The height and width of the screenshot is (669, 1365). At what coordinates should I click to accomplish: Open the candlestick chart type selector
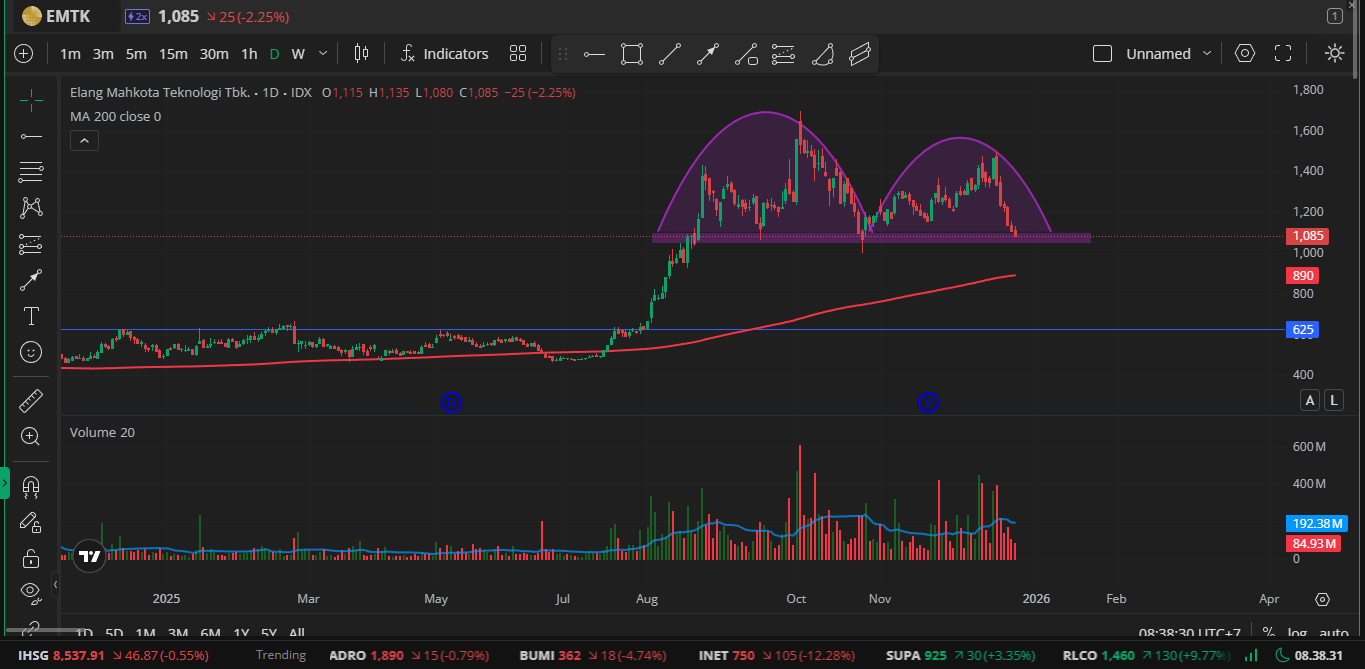361,54
